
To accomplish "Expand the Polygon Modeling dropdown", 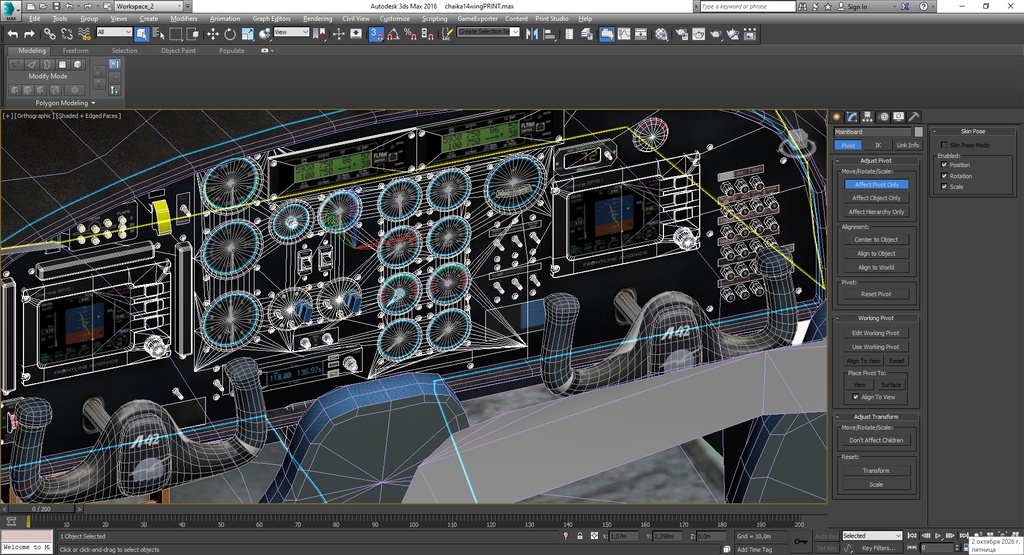I will click(x=65, y=103).
